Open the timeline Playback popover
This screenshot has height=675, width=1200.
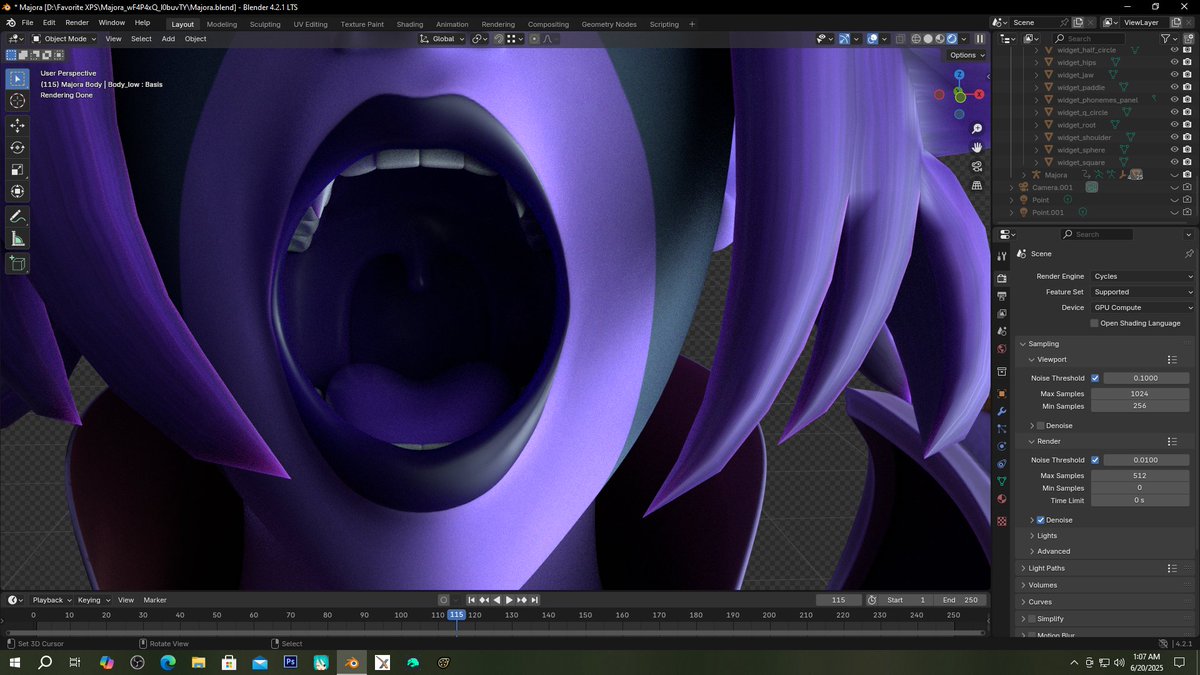pyautogui.click(x=50, y=600)
